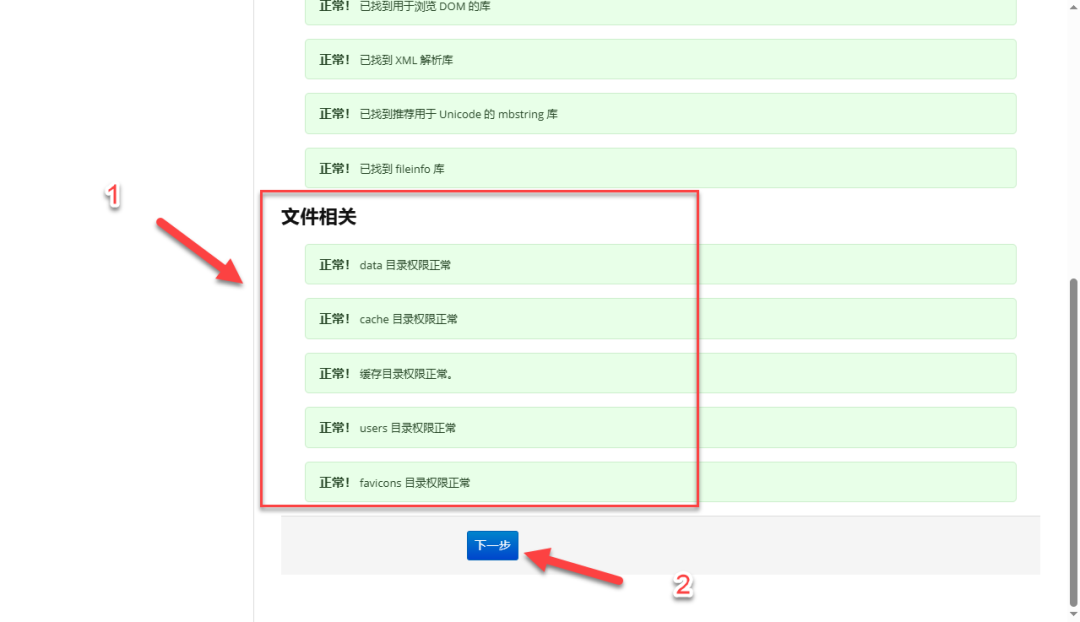The image size is (1080, 622).
Task: Click the XML 解析库 check result
Action: tap(660, 59)
